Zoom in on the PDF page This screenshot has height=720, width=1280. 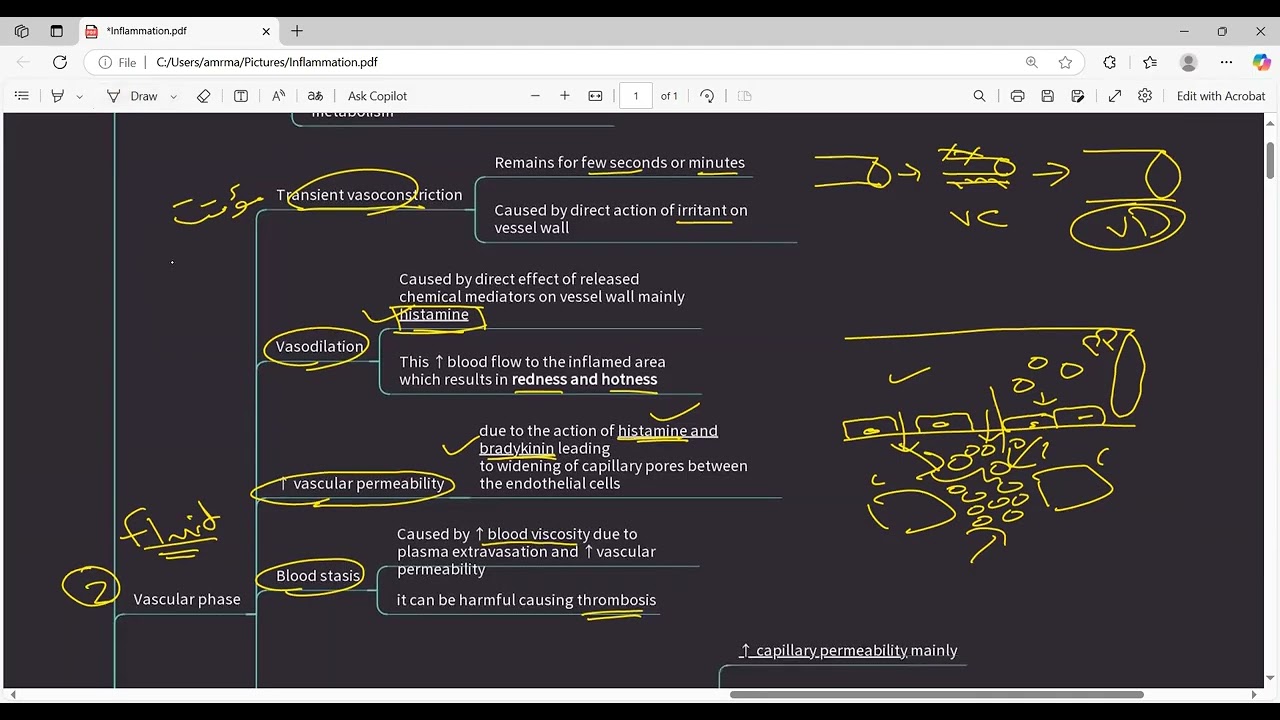[x=565, y=96]
